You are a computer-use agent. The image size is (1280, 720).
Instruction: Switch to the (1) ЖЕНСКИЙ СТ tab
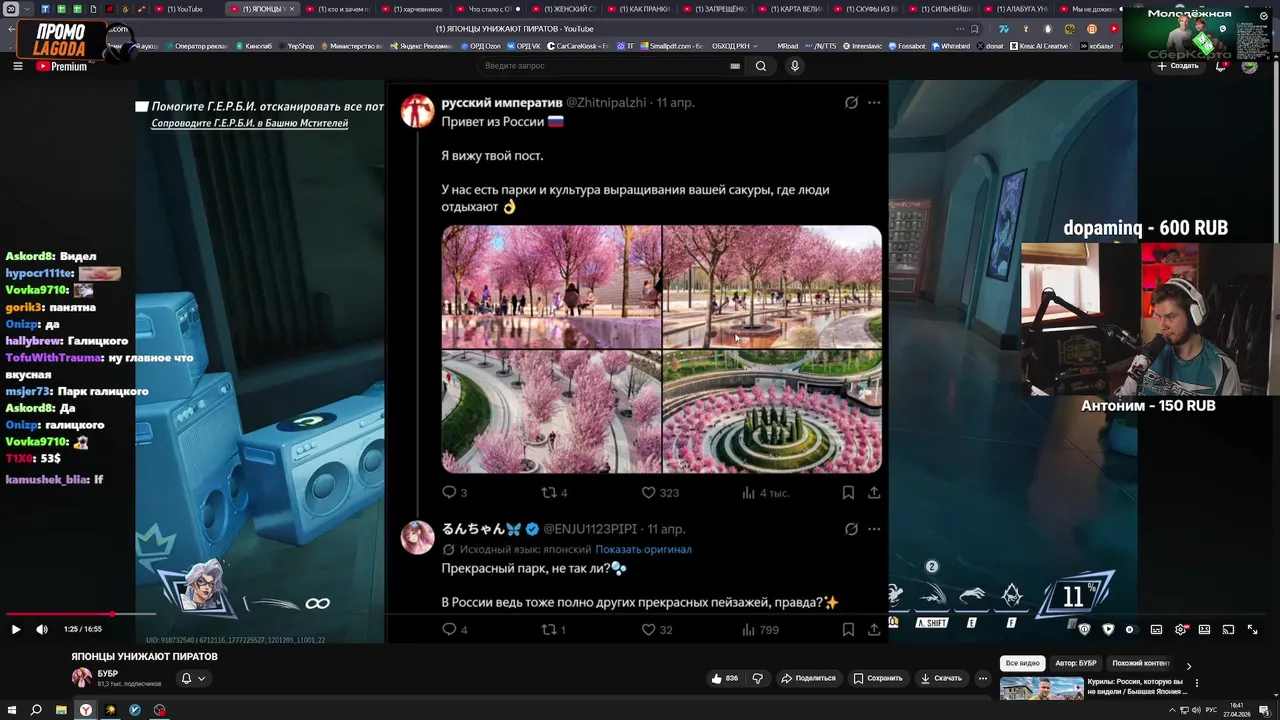(565, 9)
